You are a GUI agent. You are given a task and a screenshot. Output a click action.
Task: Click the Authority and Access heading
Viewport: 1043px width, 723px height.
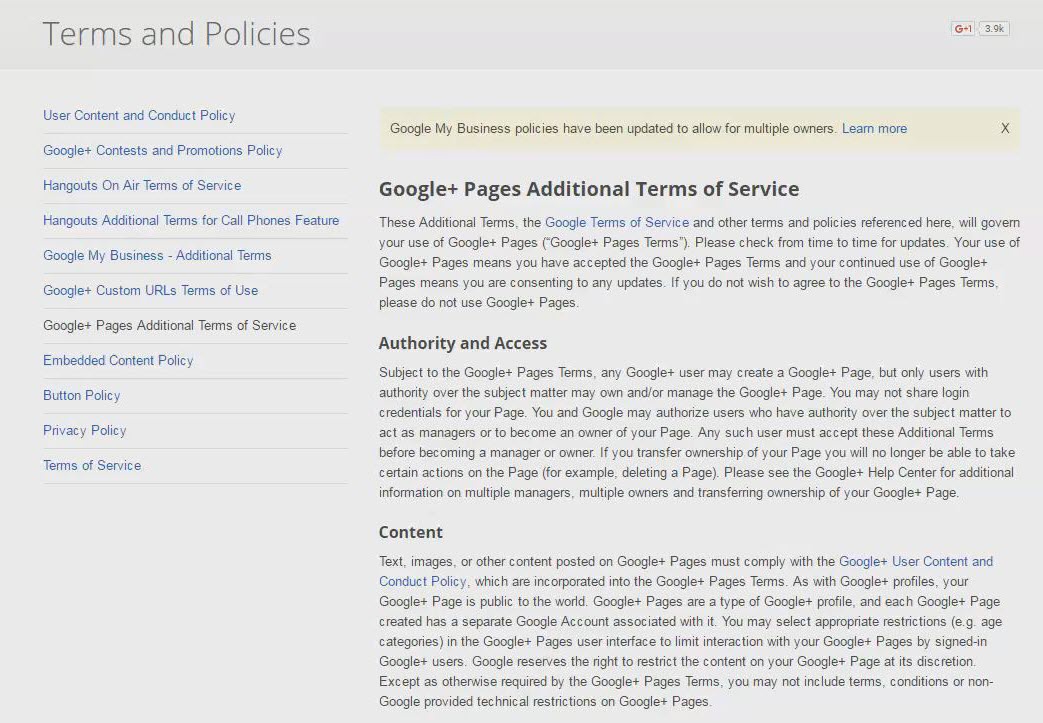463,343
